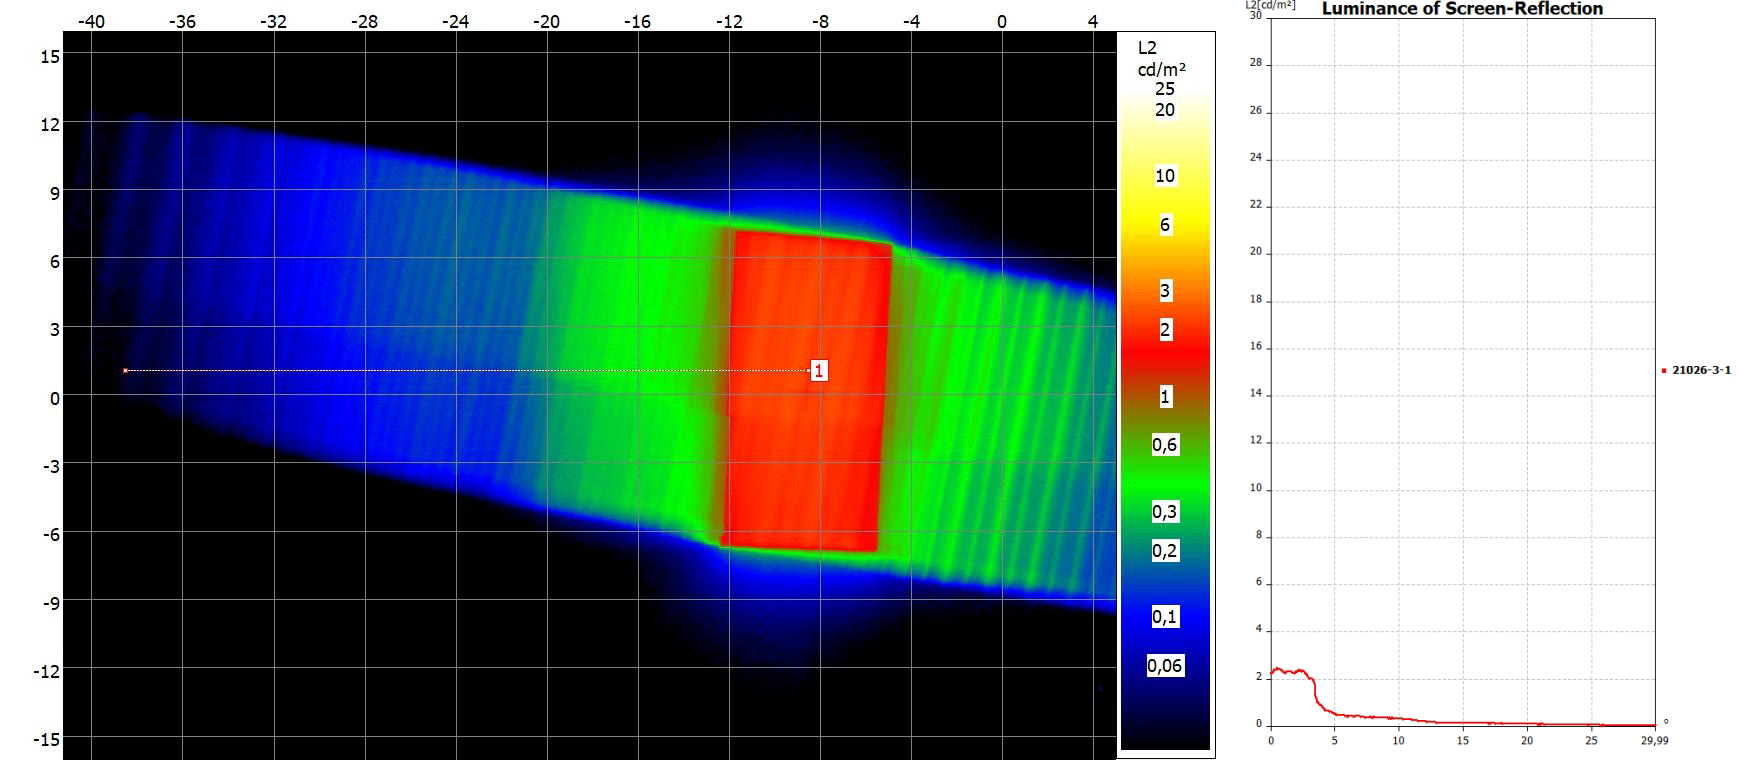Select the 0,6 level on the color scale

1164,445
